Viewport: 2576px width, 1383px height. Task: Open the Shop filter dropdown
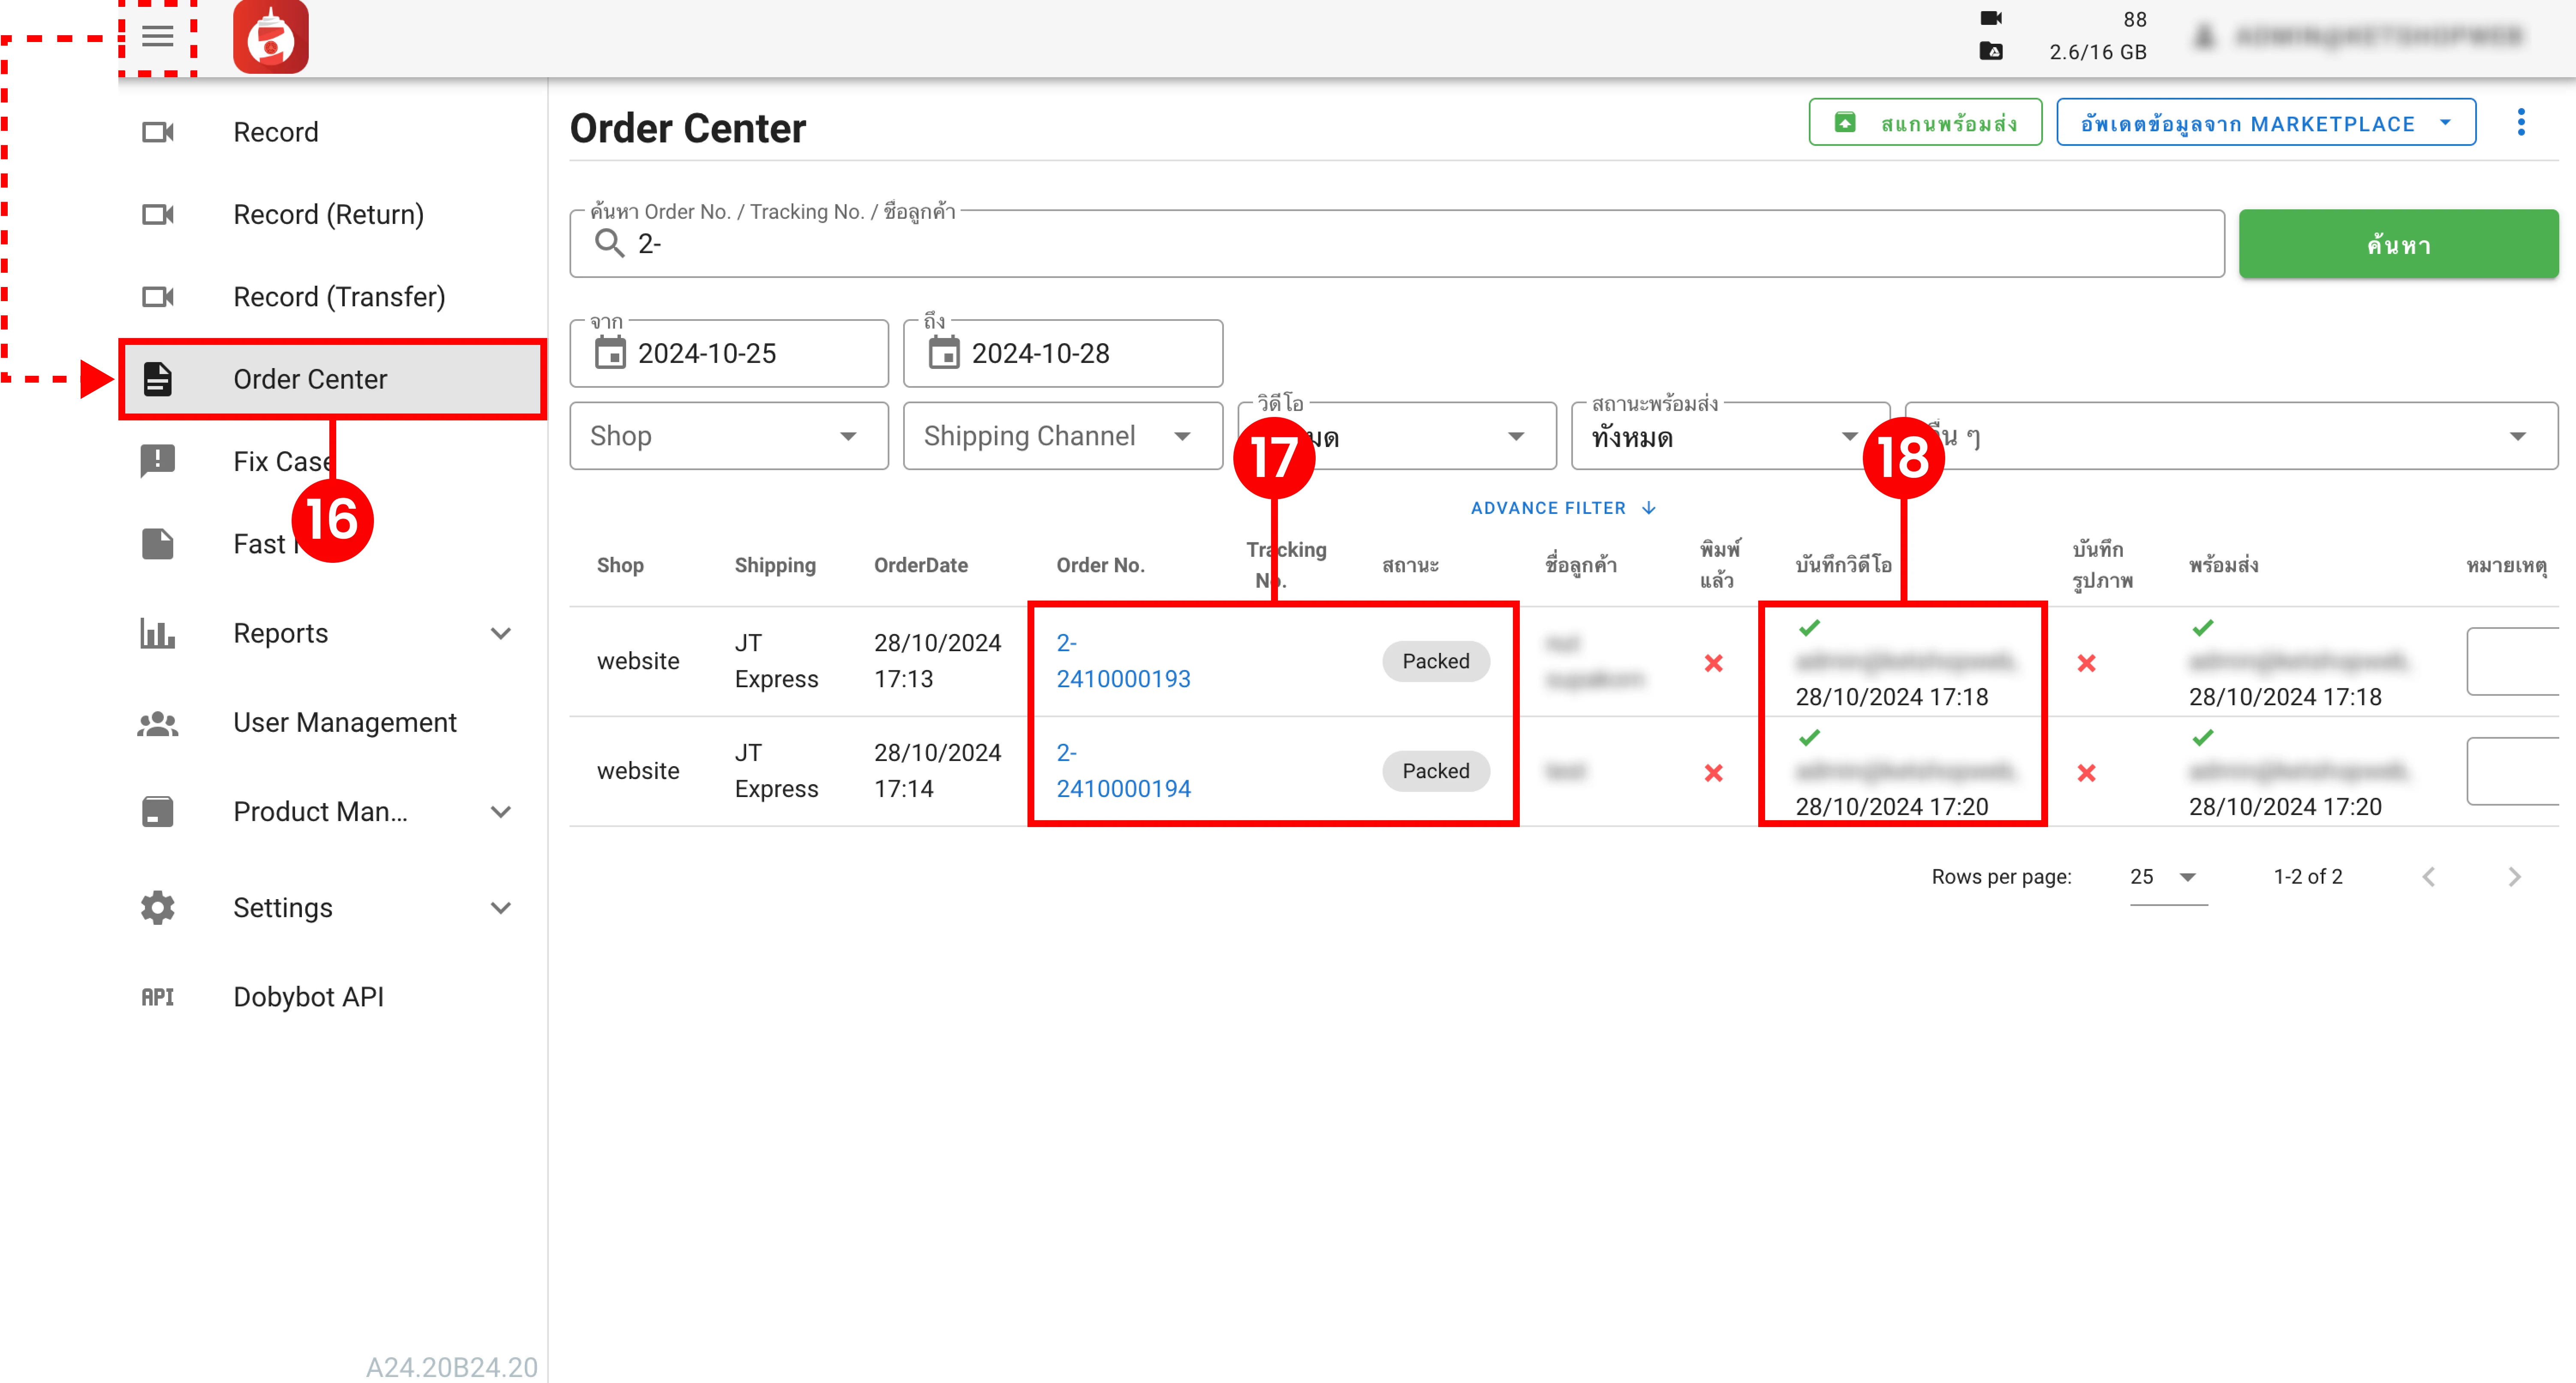point(729,436)
